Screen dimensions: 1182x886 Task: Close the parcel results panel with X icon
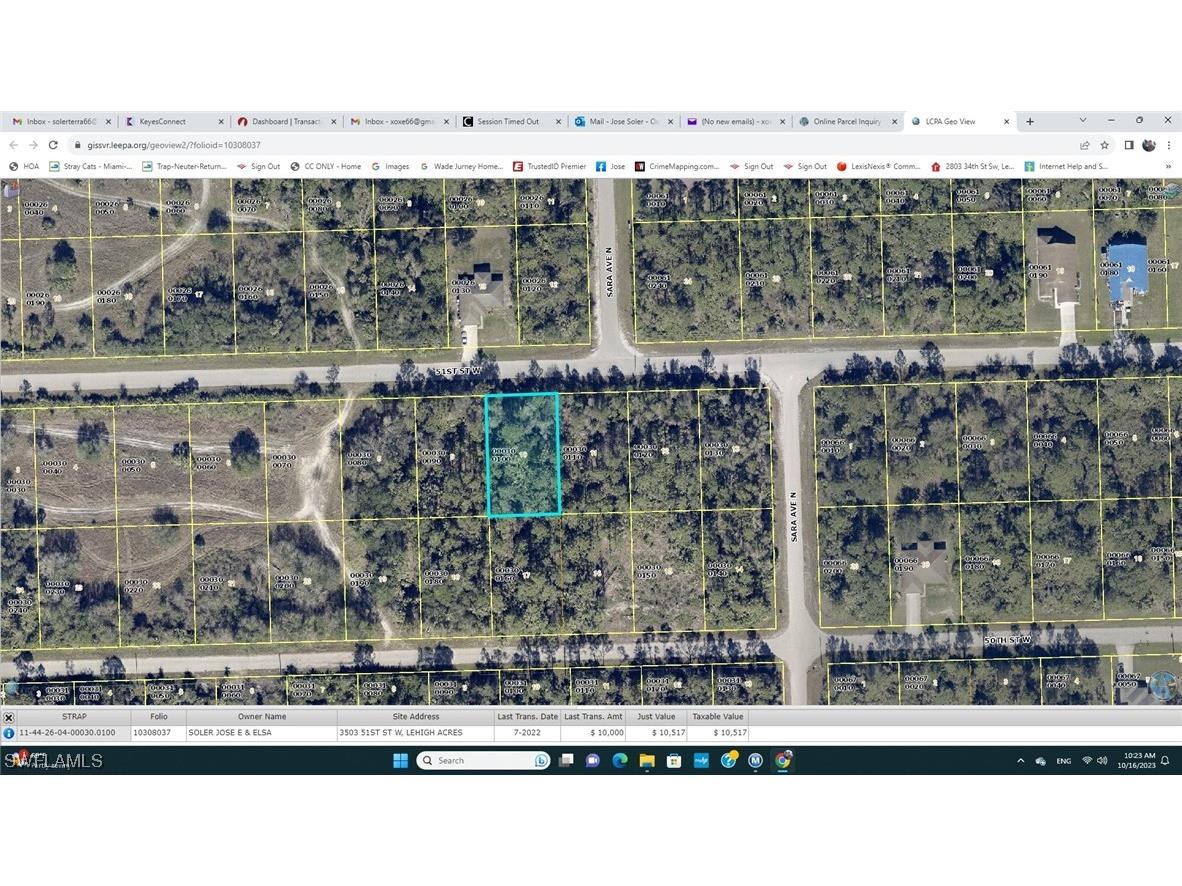pyautogui.click(x=8, y=716)
